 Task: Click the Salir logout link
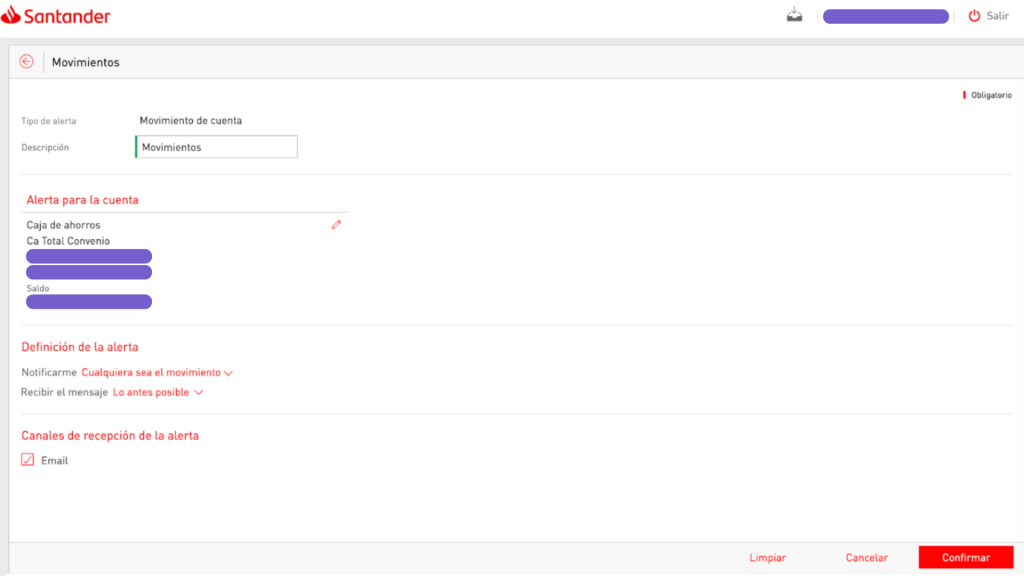[x=997, y=16]
